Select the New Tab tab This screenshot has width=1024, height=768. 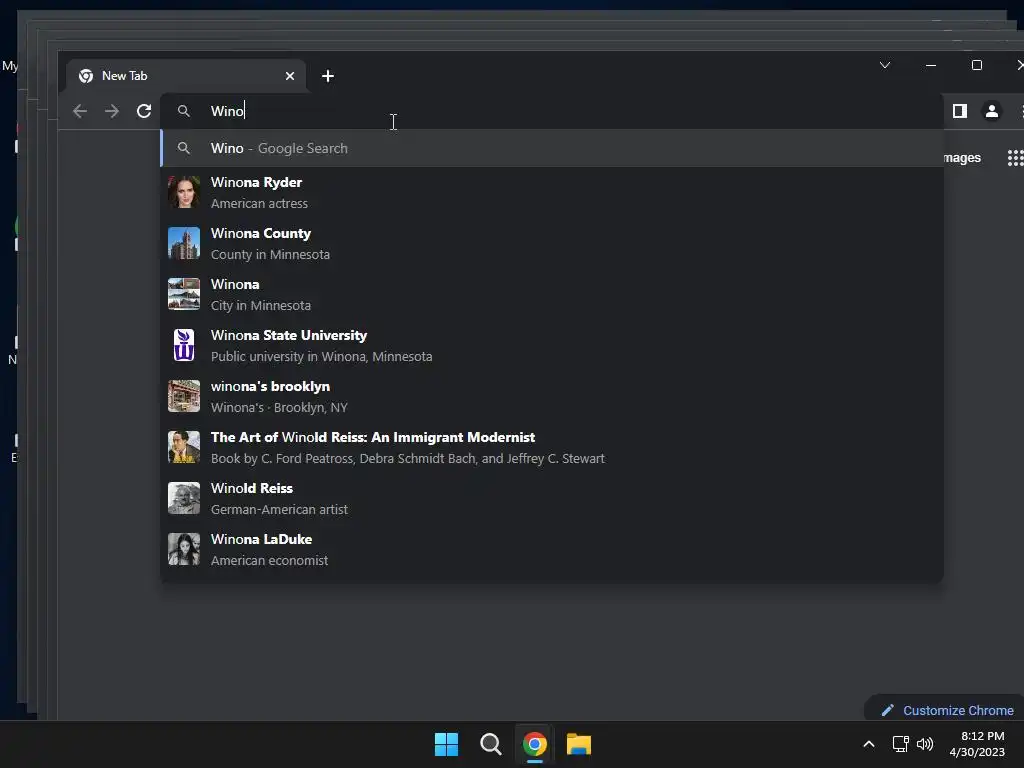click(185, 76)
